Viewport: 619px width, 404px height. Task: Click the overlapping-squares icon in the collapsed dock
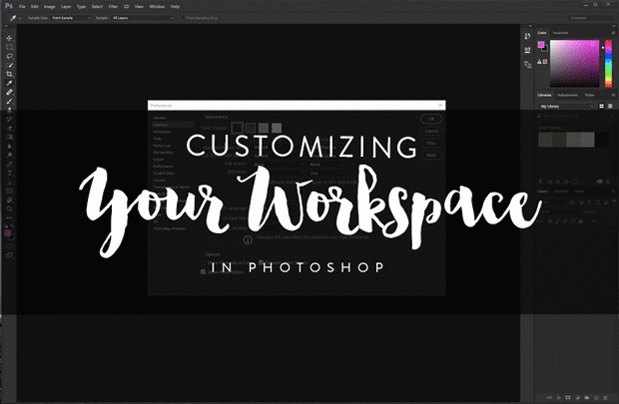527,64
